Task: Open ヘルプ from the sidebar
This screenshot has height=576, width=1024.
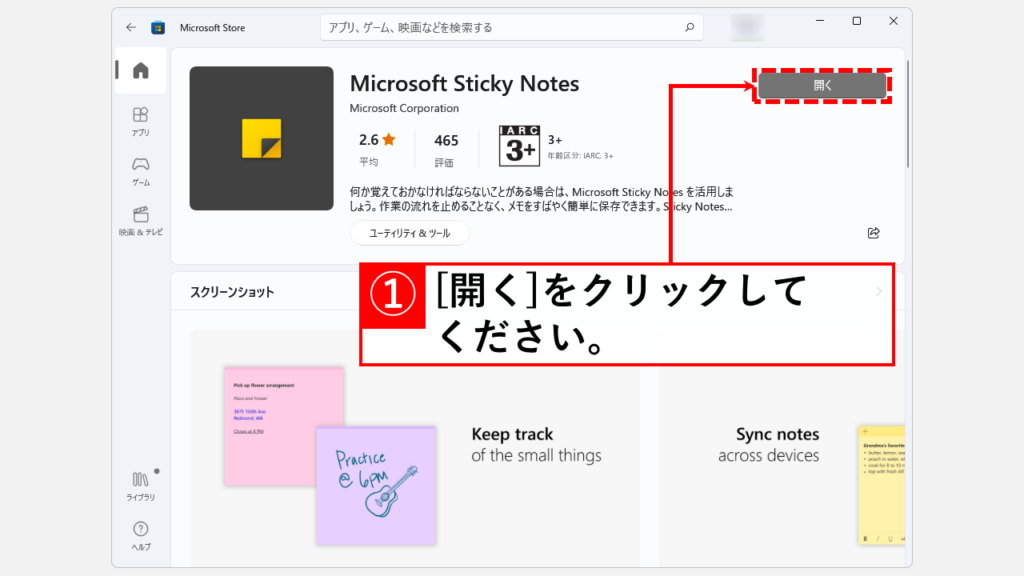Action: point(141,535)
